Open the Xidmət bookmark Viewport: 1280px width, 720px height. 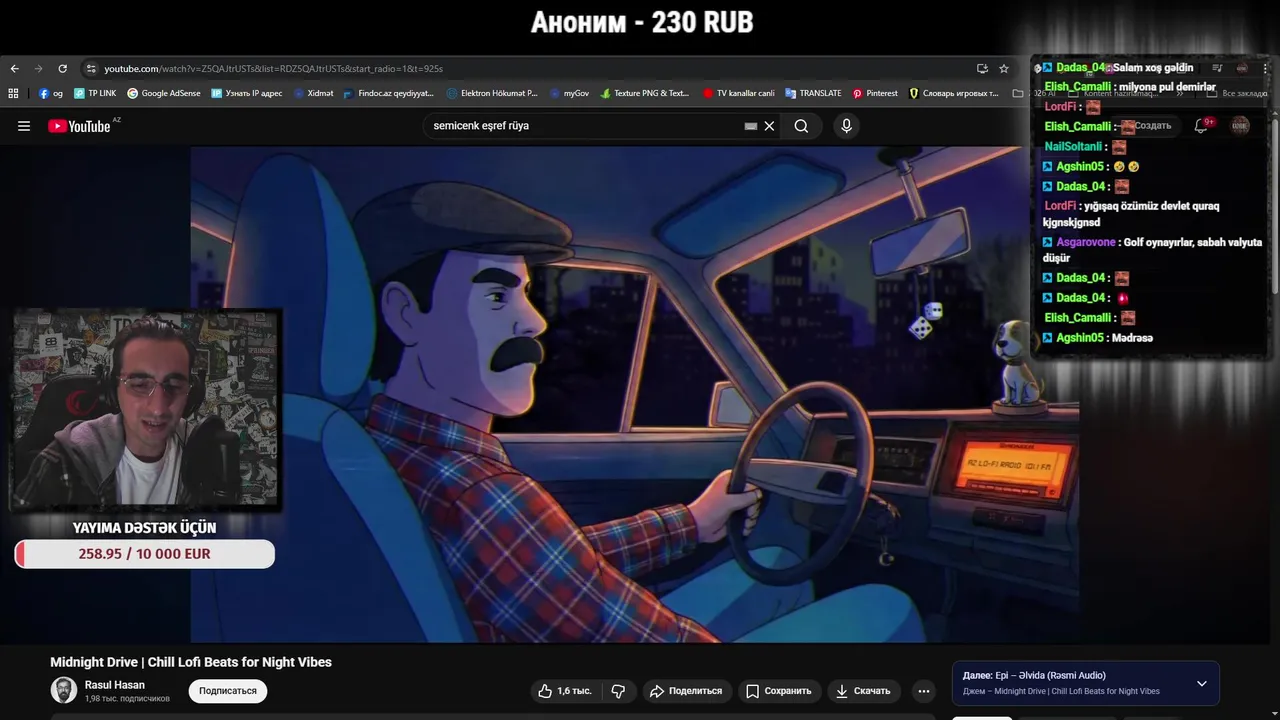[313, 93]
